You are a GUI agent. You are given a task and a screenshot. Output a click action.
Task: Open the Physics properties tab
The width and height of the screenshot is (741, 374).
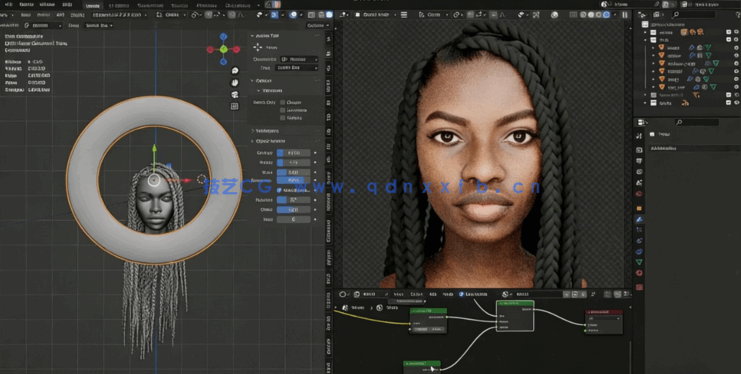[639, 241]
